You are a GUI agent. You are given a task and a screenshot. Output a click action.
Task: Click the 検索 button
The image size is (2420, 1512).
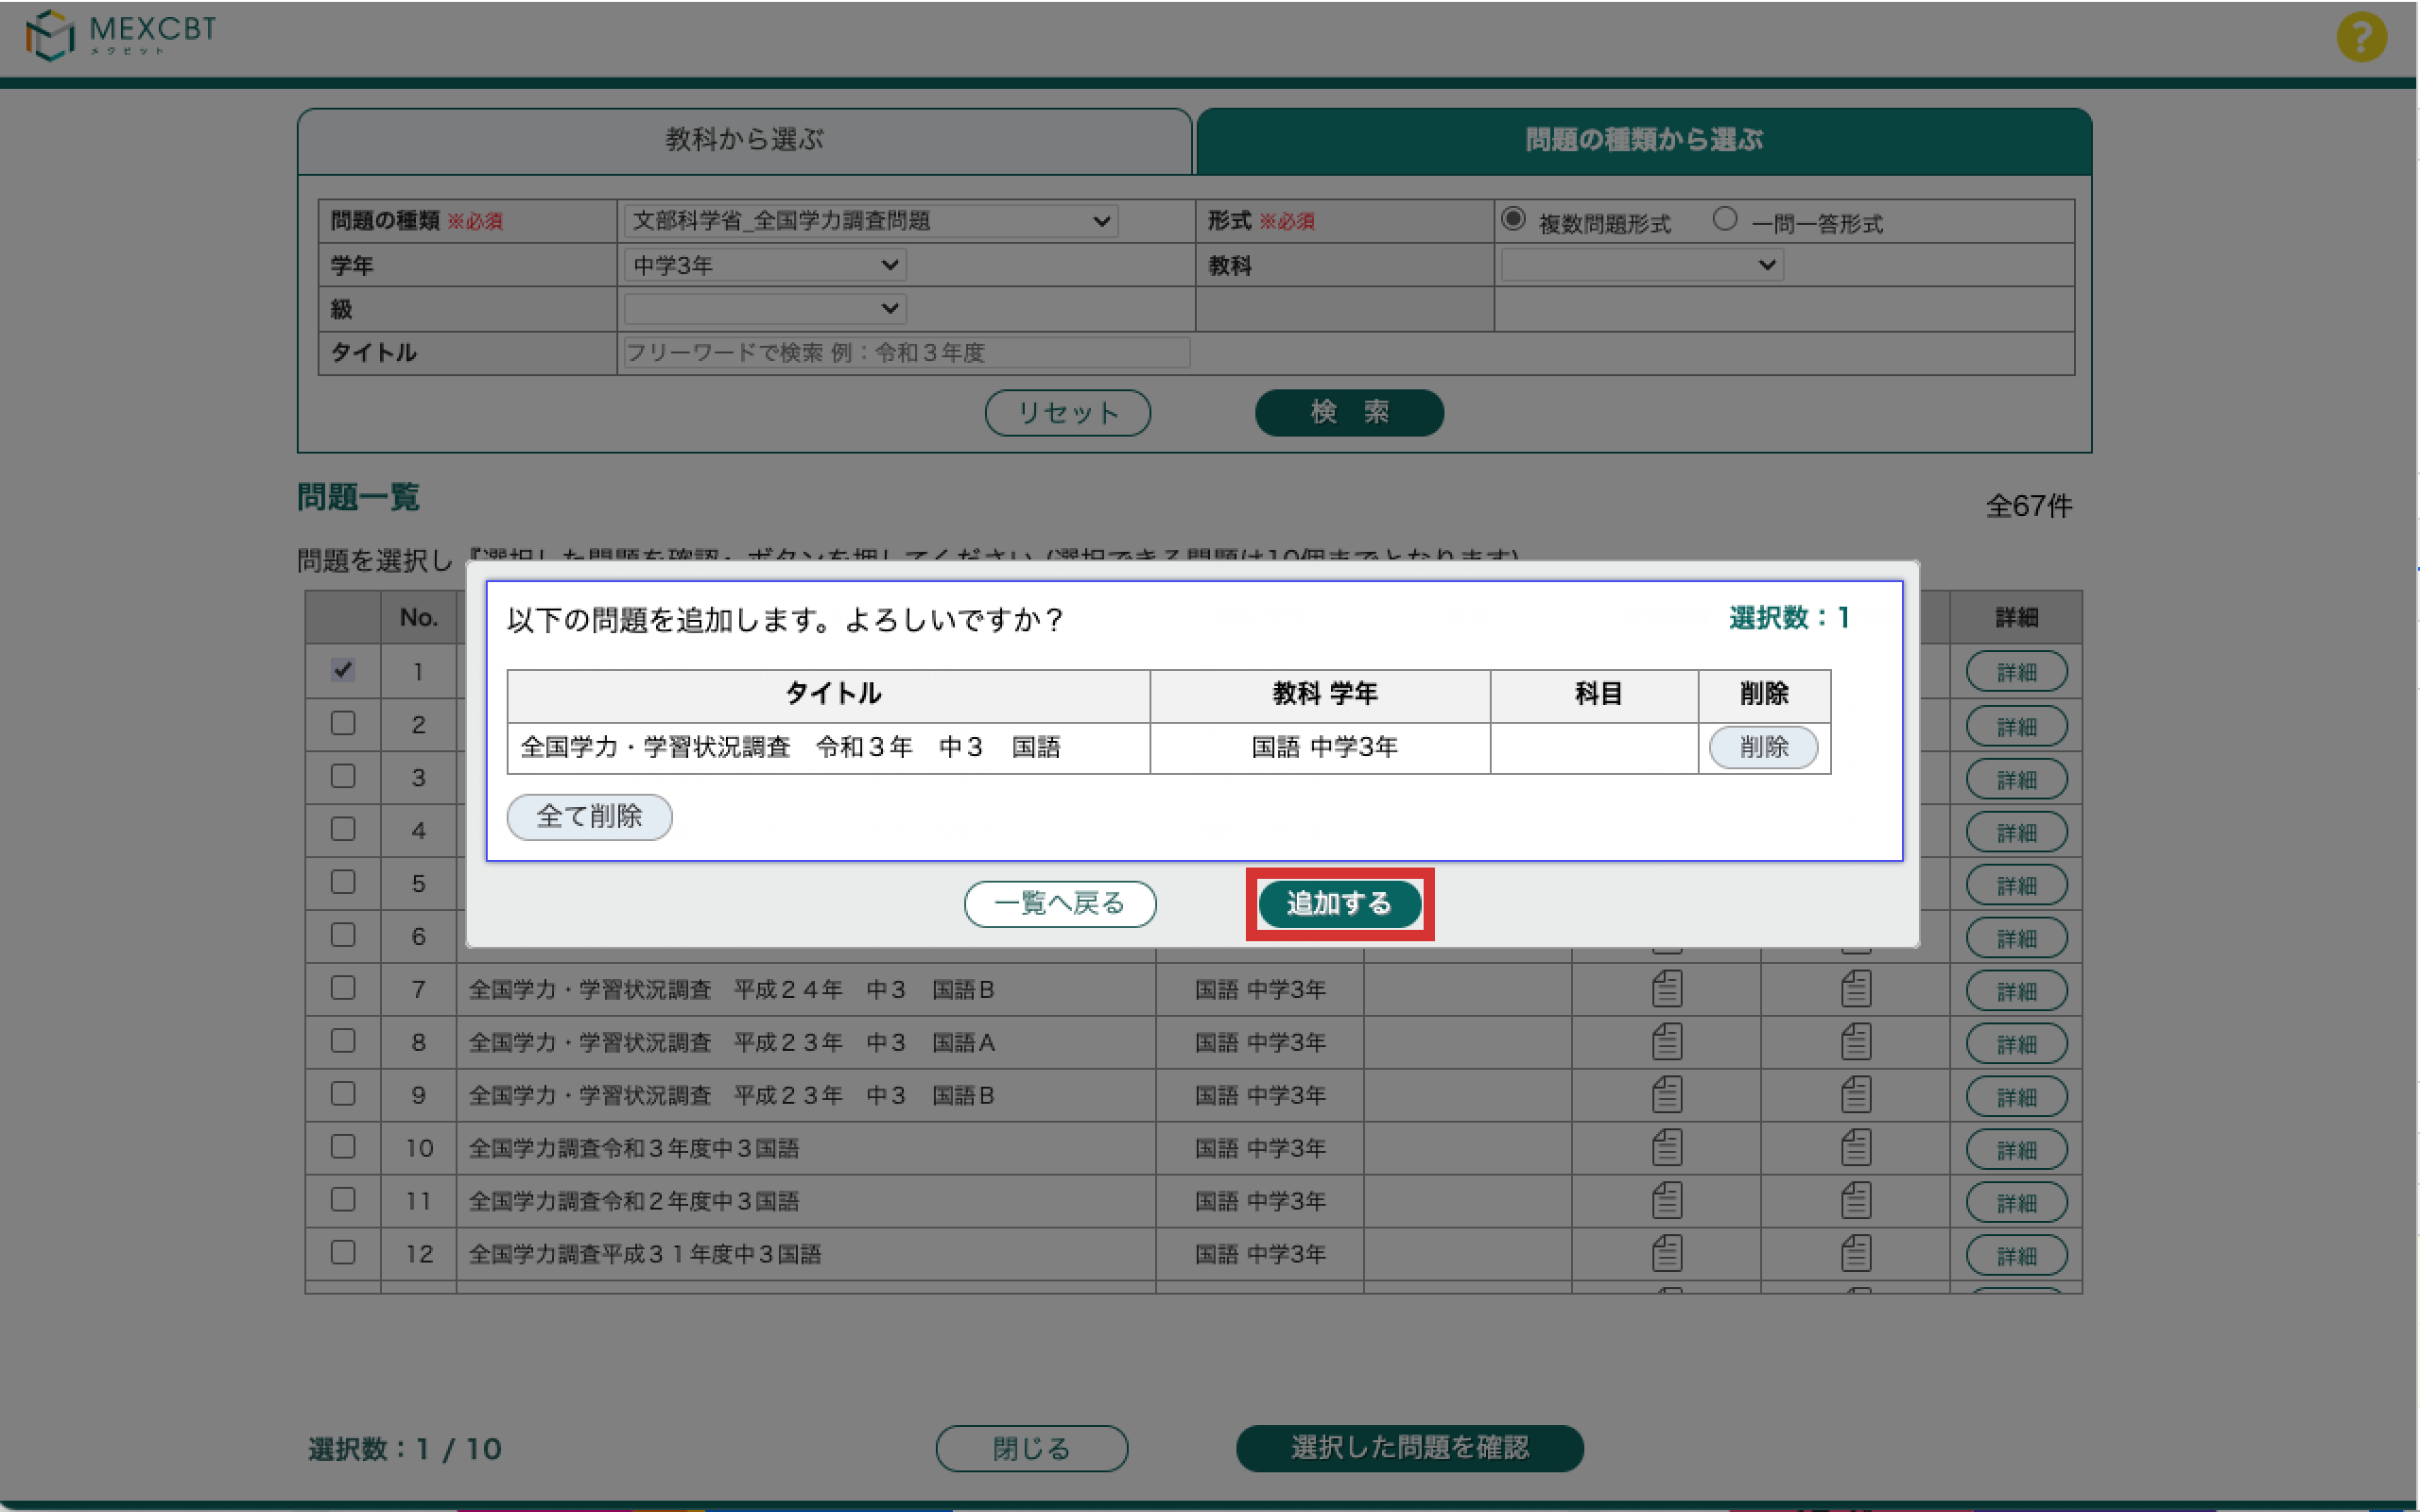1349,413
